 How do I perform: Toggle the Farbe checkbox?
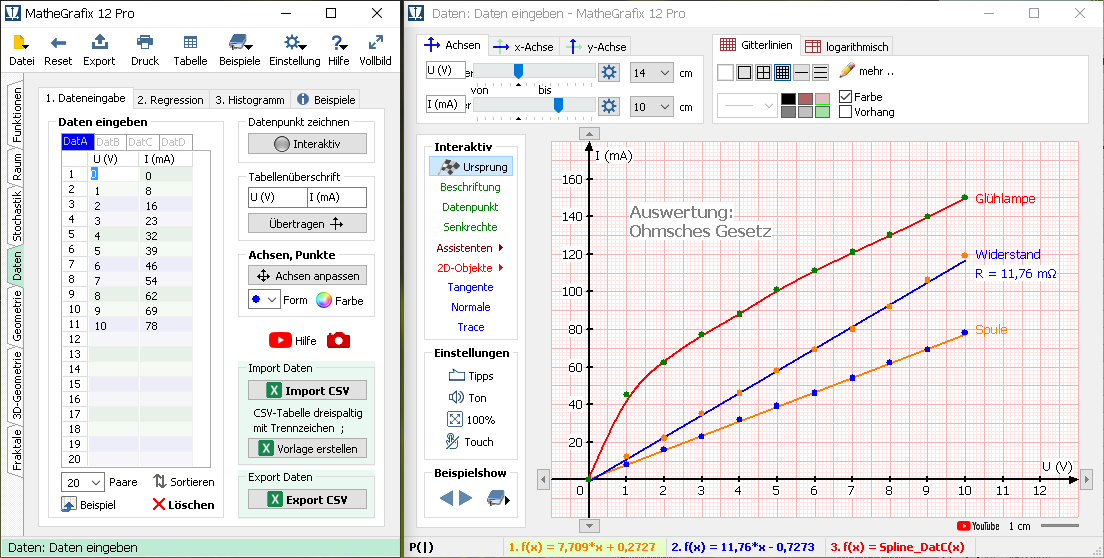tap(846, 97)
